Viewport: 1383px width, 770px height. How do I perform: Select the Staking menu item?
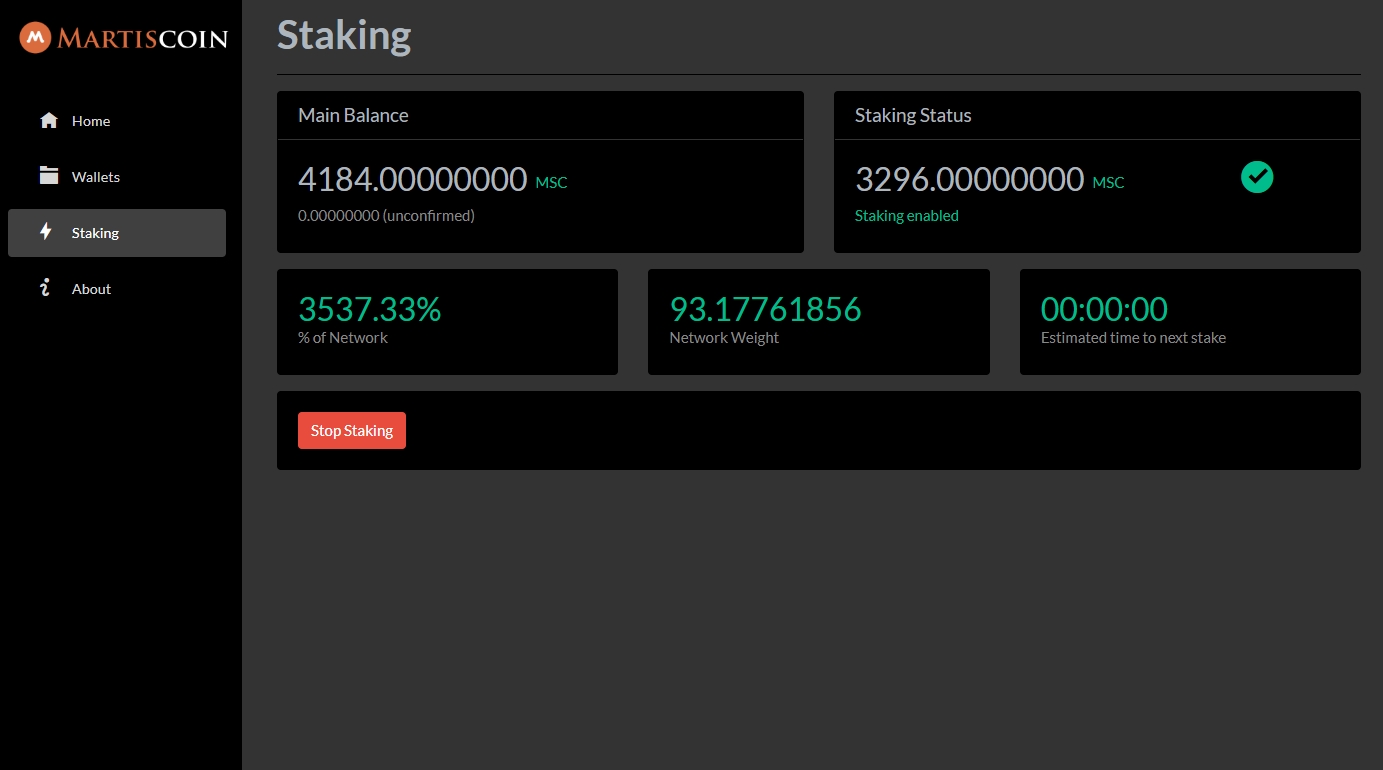click(117, 233)
